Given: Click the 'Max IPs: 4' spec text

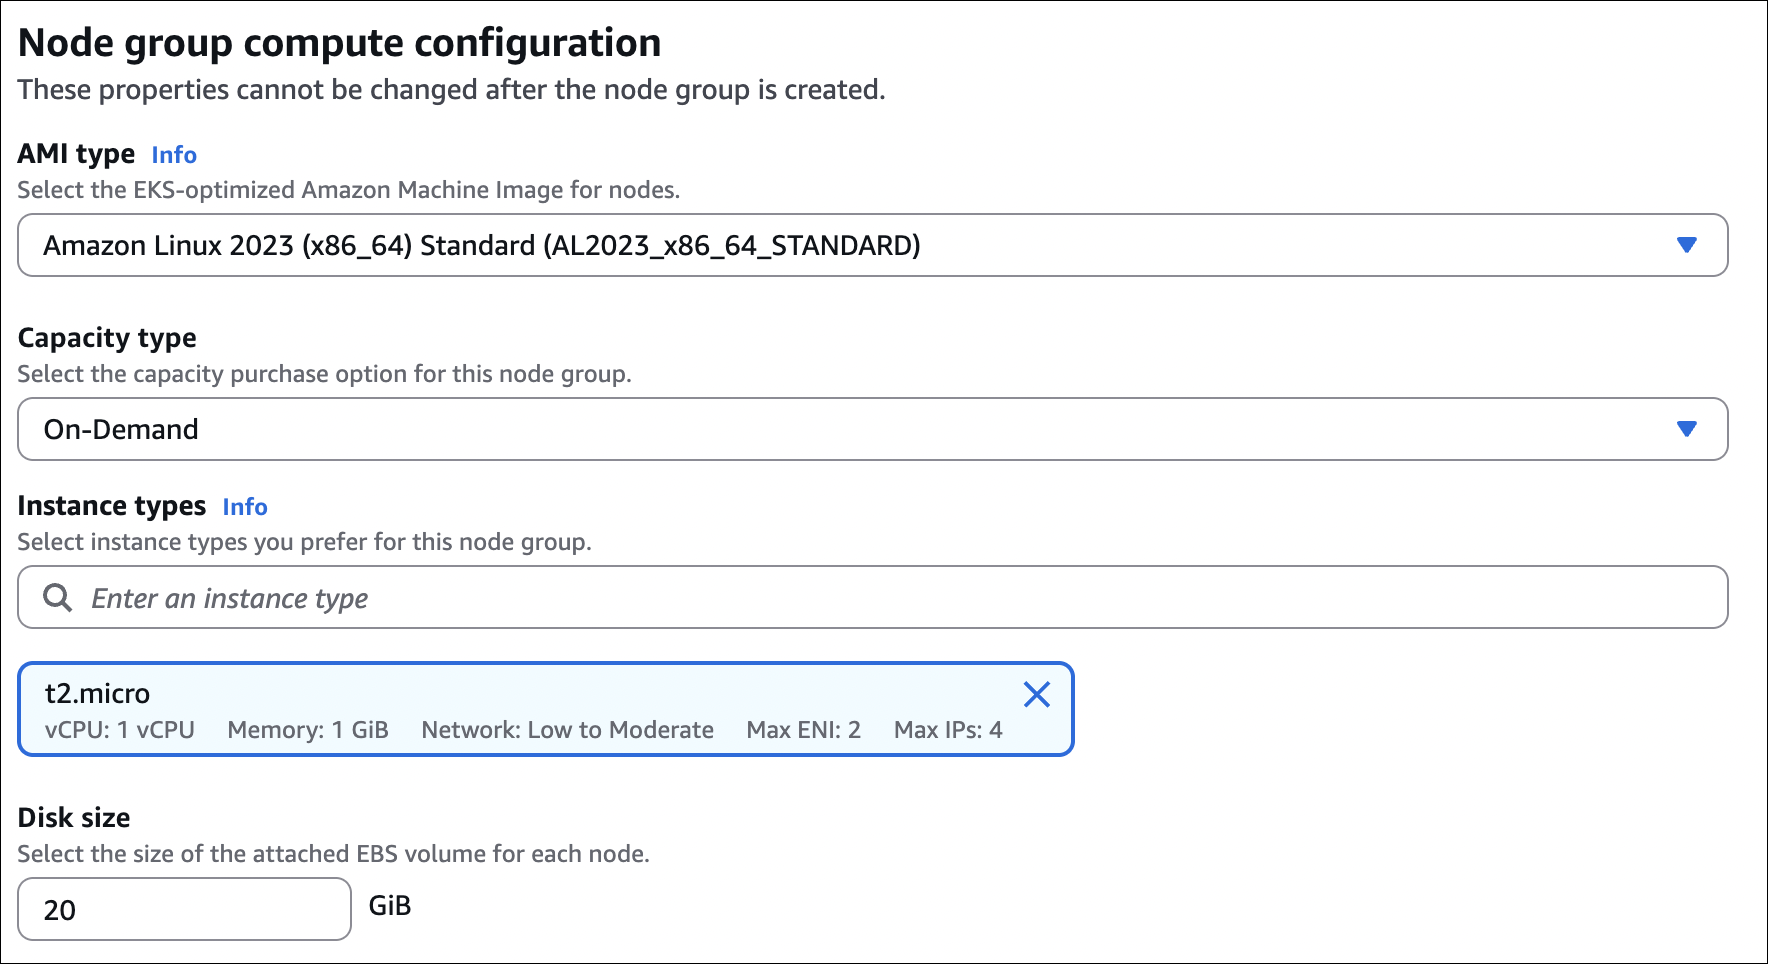Looking at the screenshot, I should click(948, 730).
